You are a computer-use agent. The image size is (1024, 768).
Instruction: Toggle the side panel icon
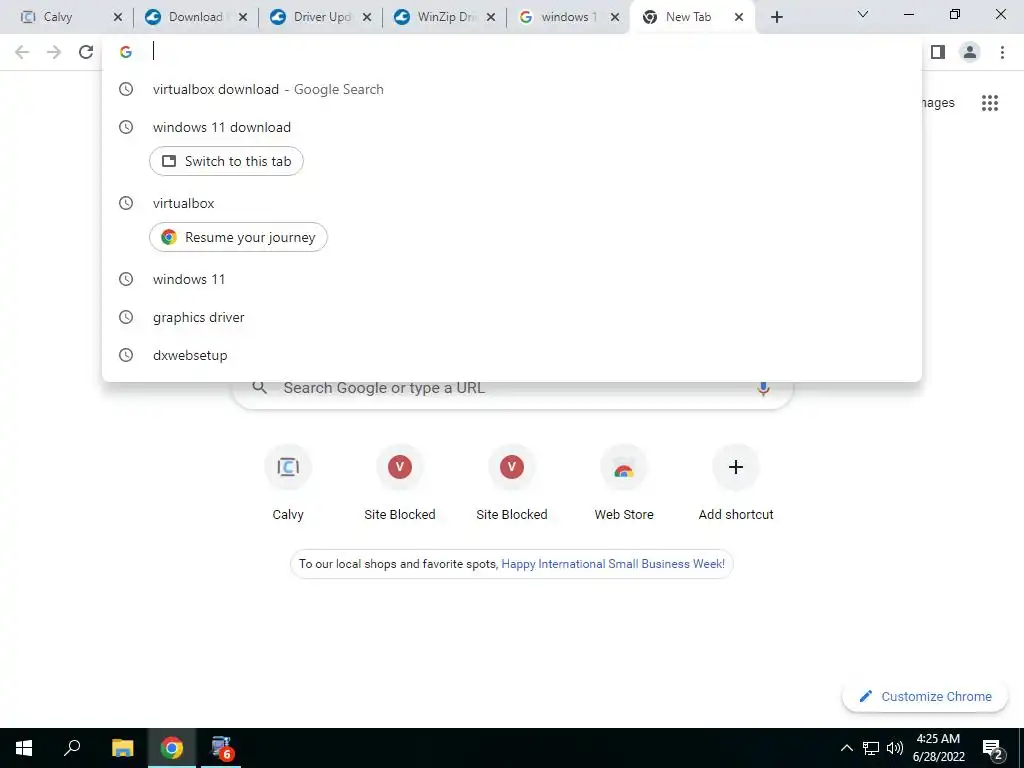[x=938, y=52]
